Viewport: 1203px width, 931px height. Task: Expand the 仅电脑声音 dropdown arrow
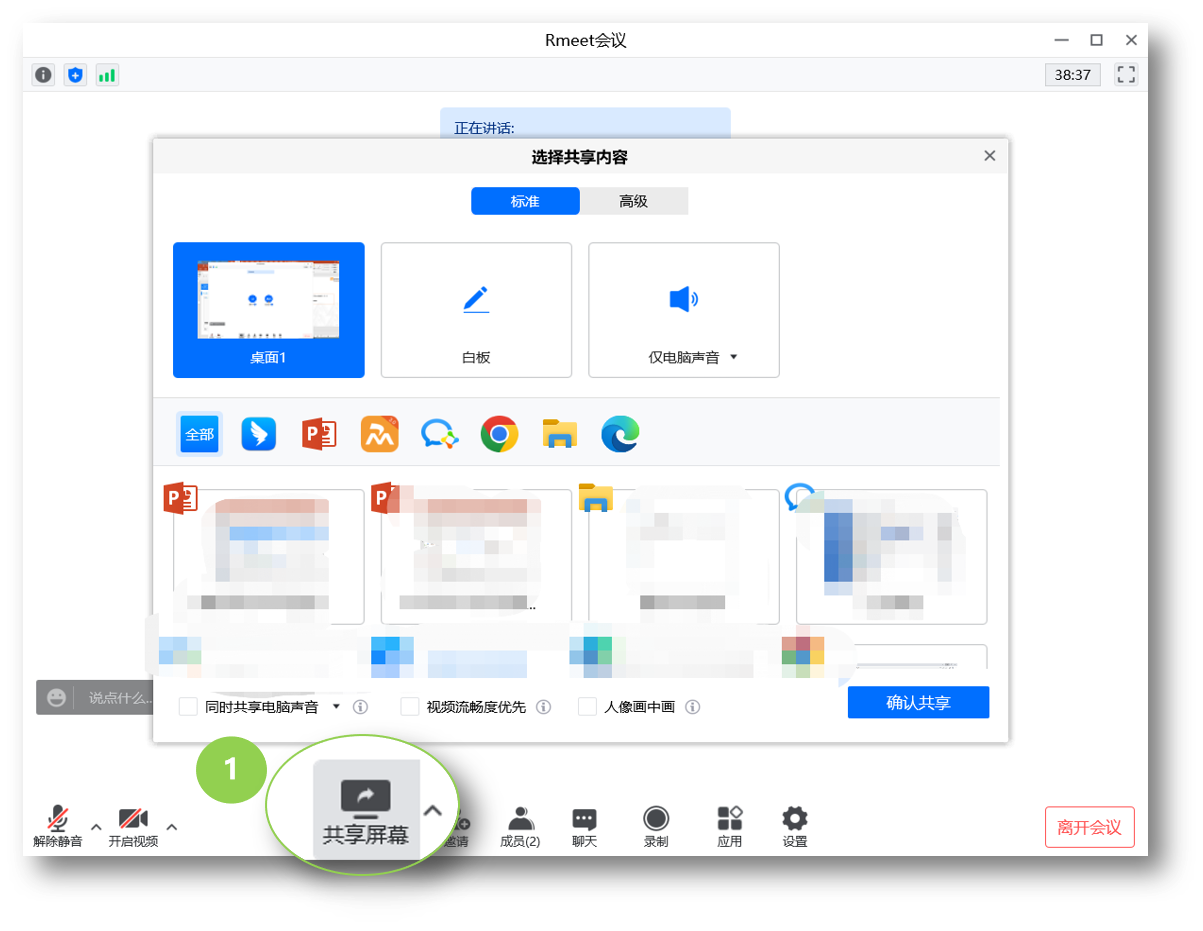(x=734, y=357)
